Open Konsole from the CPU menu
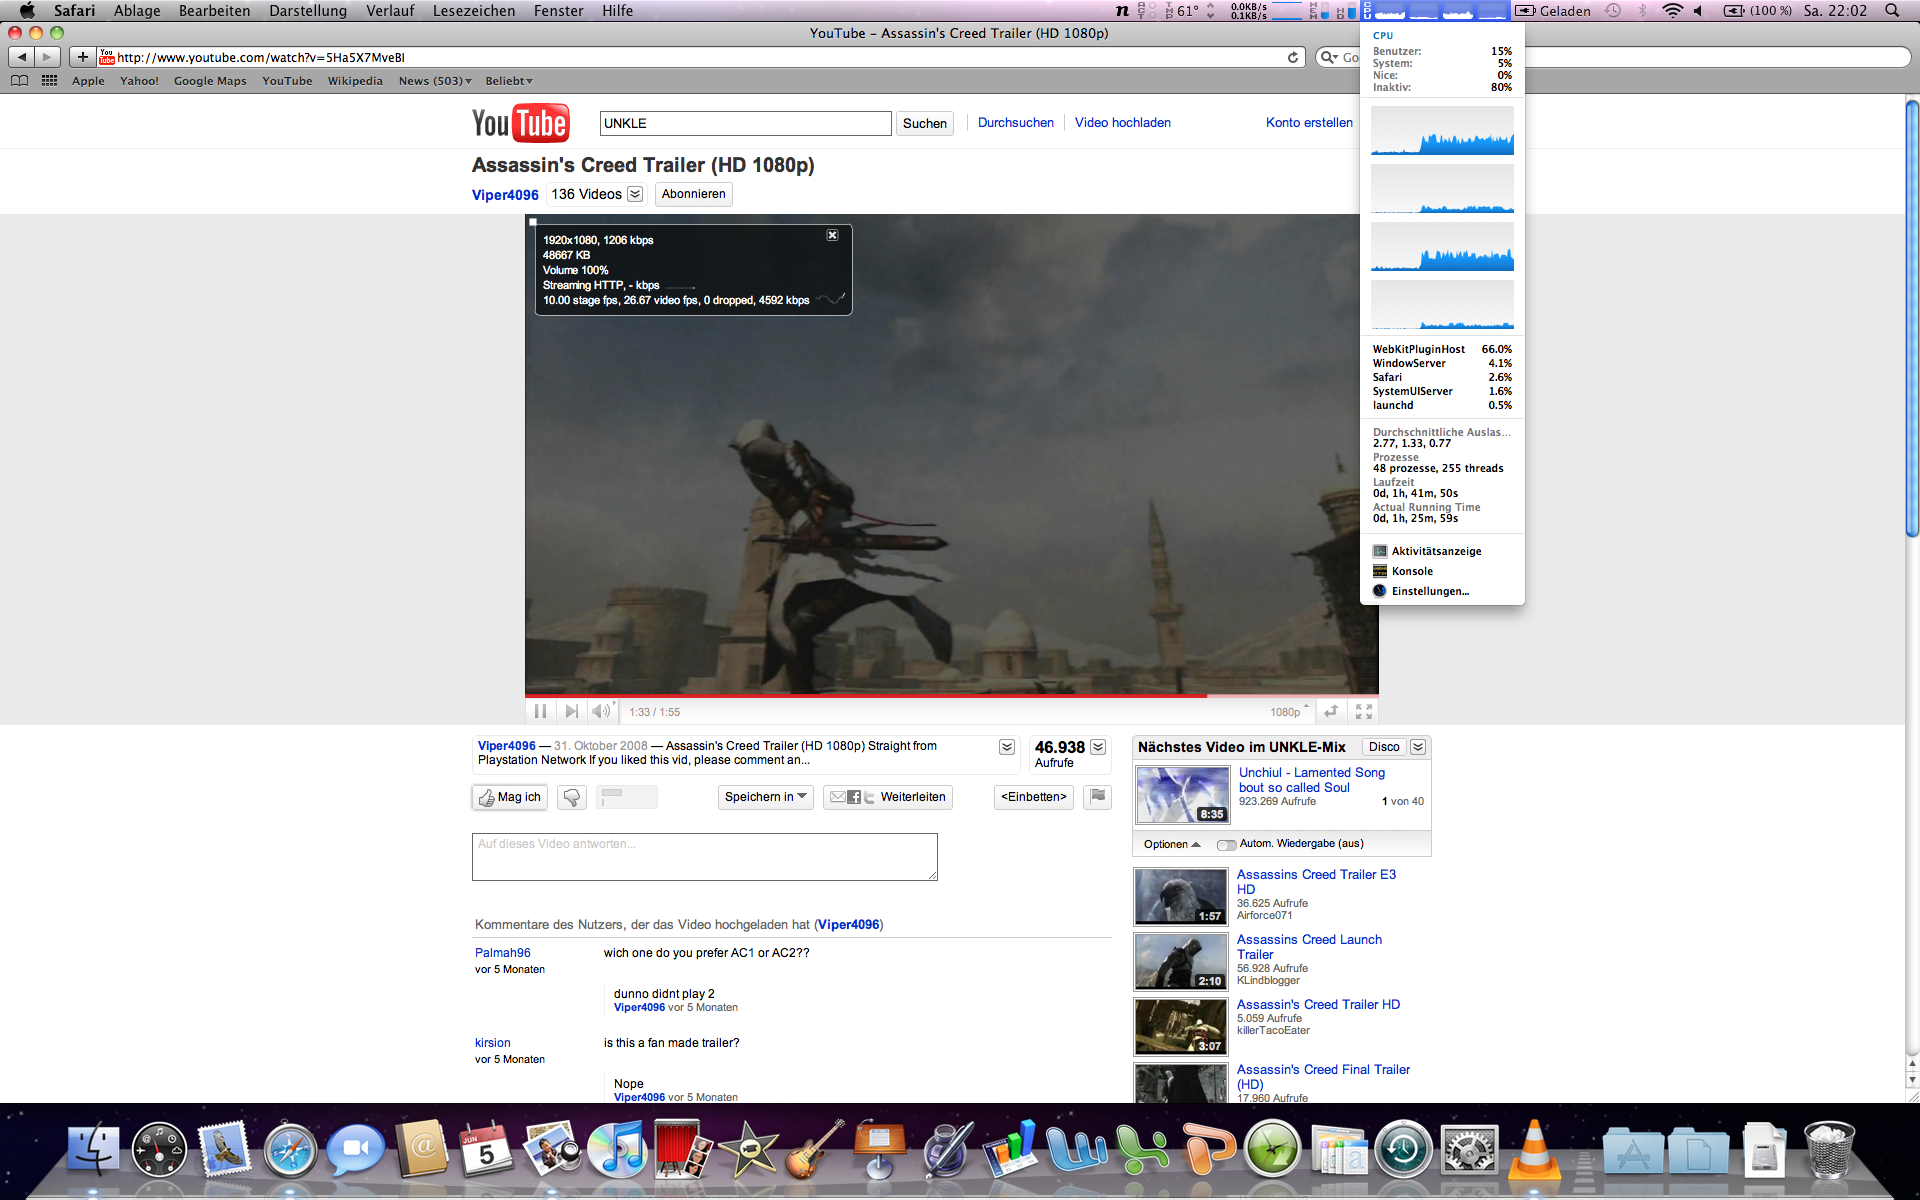This screenshot has width=1920, height=1200. 1412,571
